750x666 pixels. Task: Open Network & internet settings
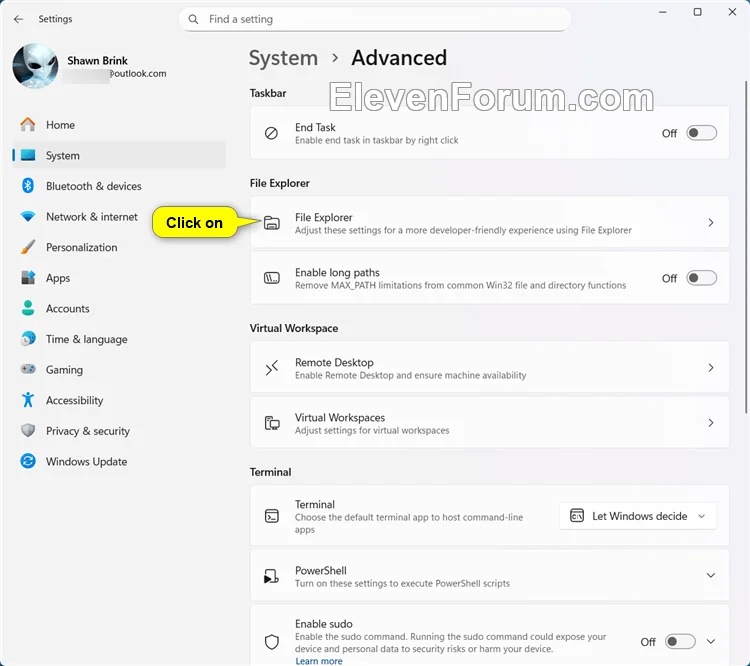pyautogui.click(x=119, y=217)
